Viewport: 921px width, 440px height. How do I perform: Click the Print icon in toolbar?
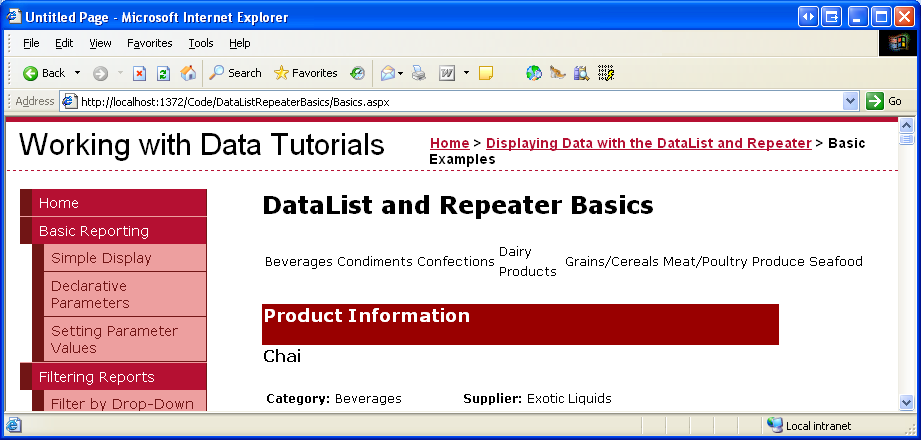[419, 73]
